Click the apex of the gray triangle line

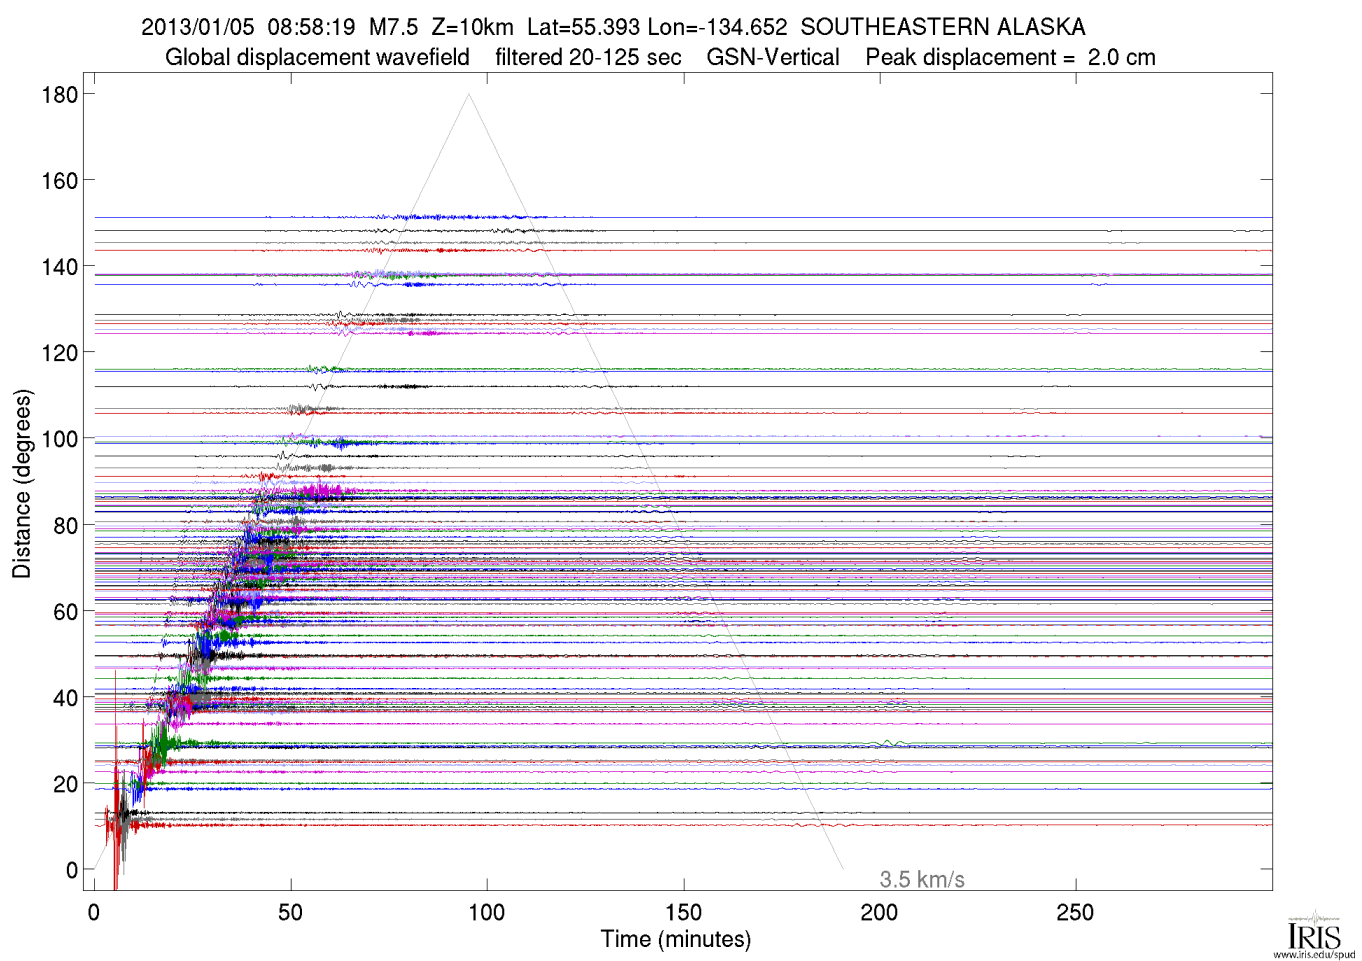click(x=468, y=95)
